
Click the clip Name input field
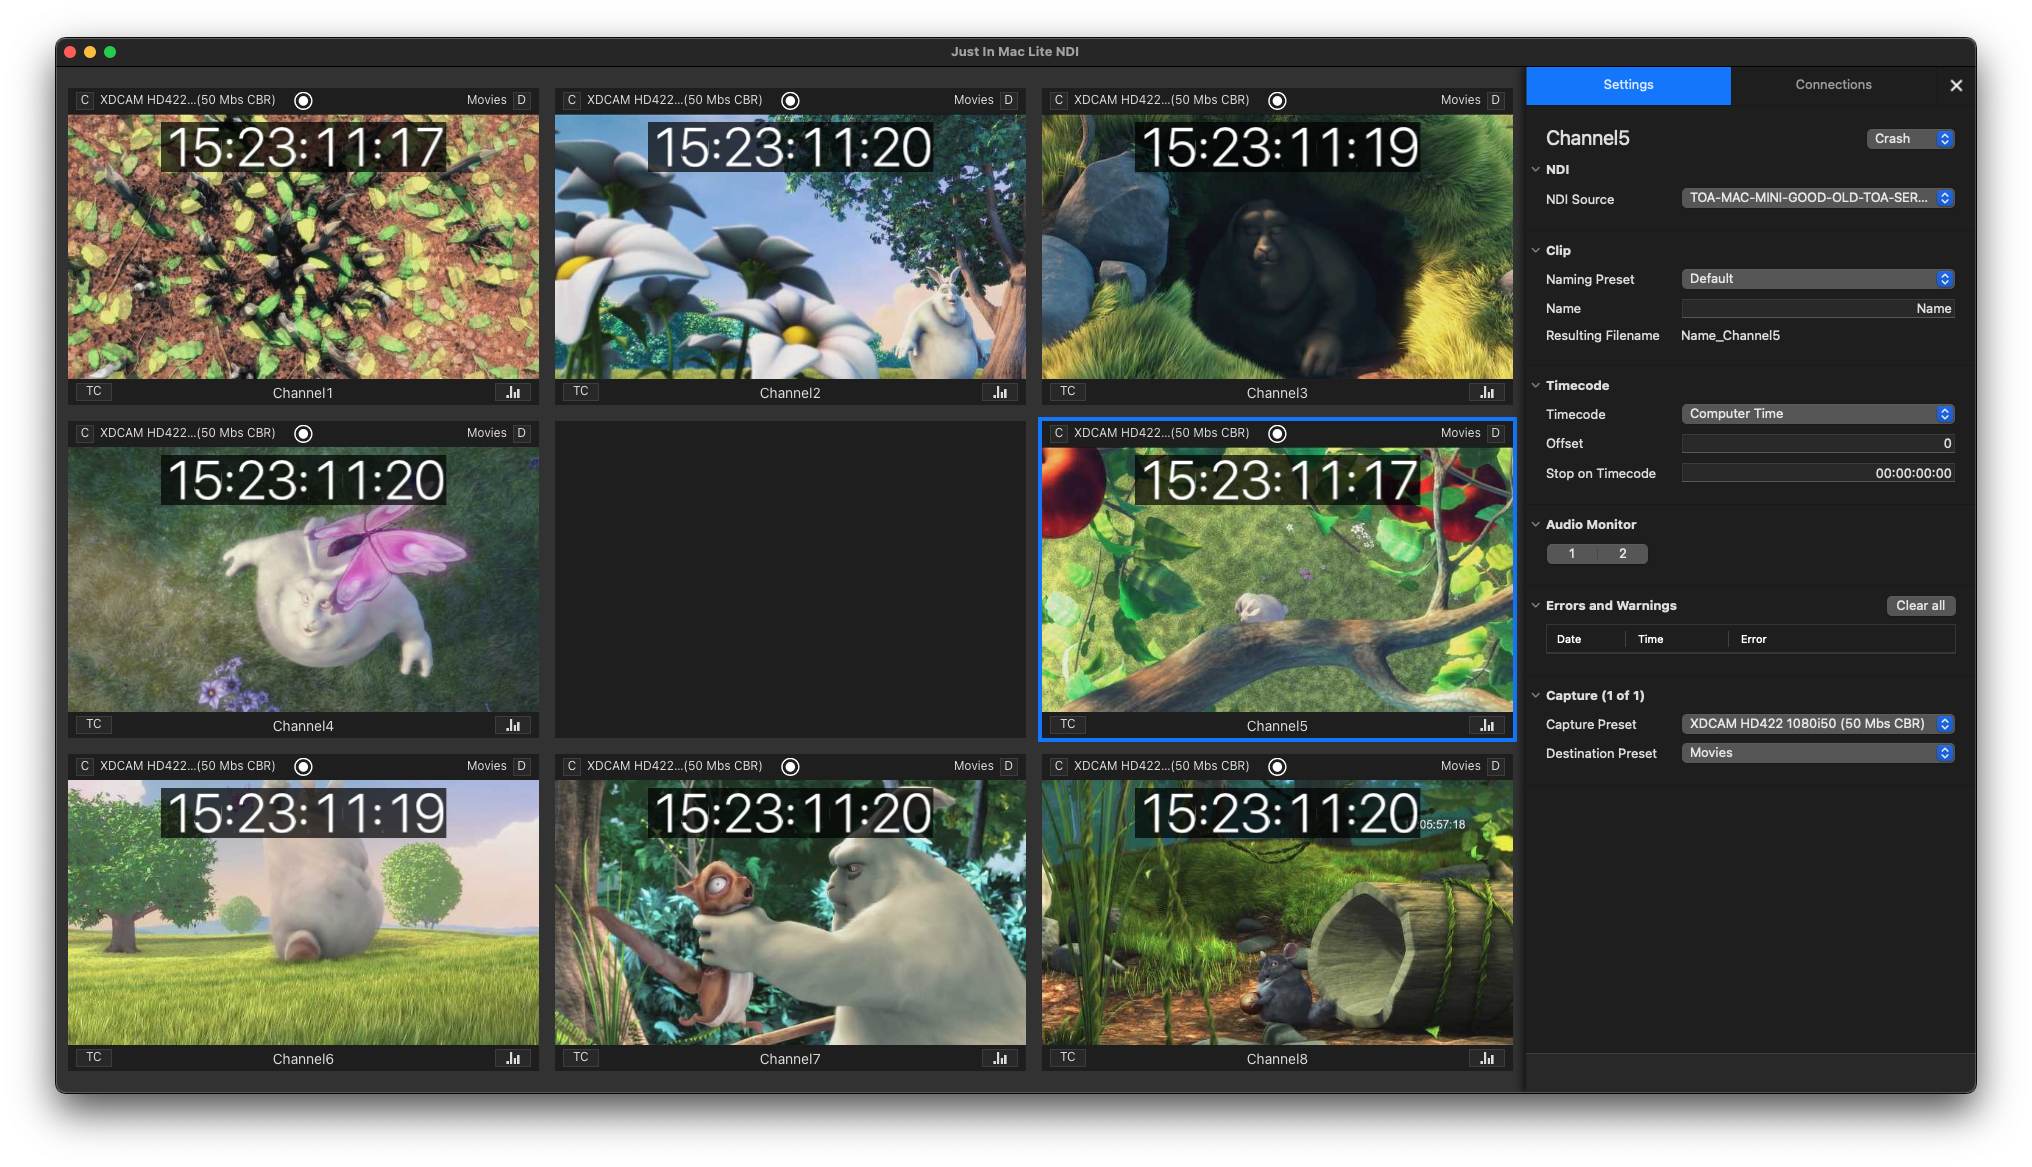pyautogui.click(x=1817, y=309)
